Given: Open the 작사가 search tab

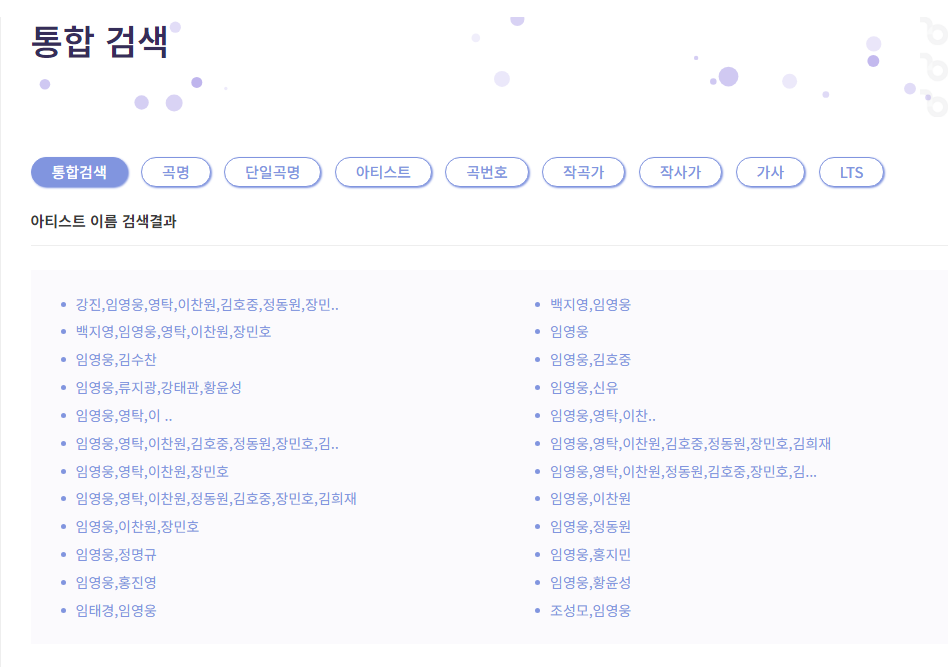Looking at the screenshot, I should pos(681,172).
